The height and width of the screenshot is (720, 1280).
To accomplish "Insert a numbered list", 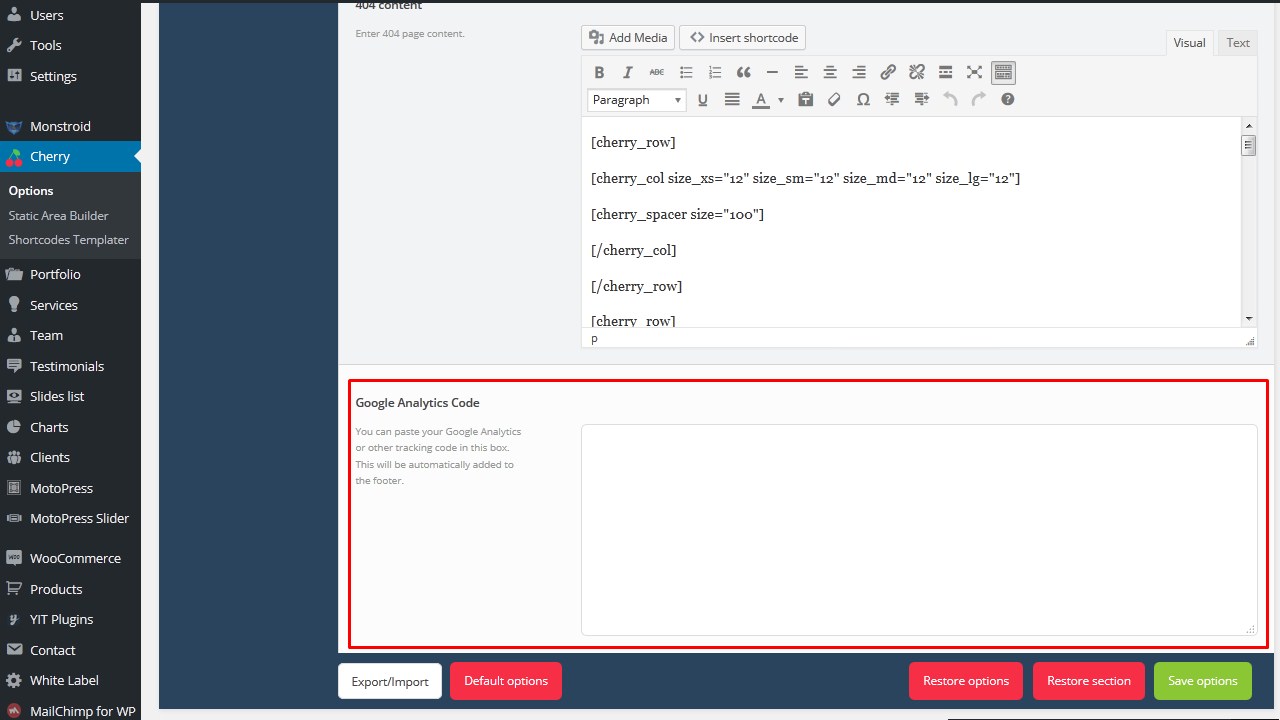I will [715, 72].
